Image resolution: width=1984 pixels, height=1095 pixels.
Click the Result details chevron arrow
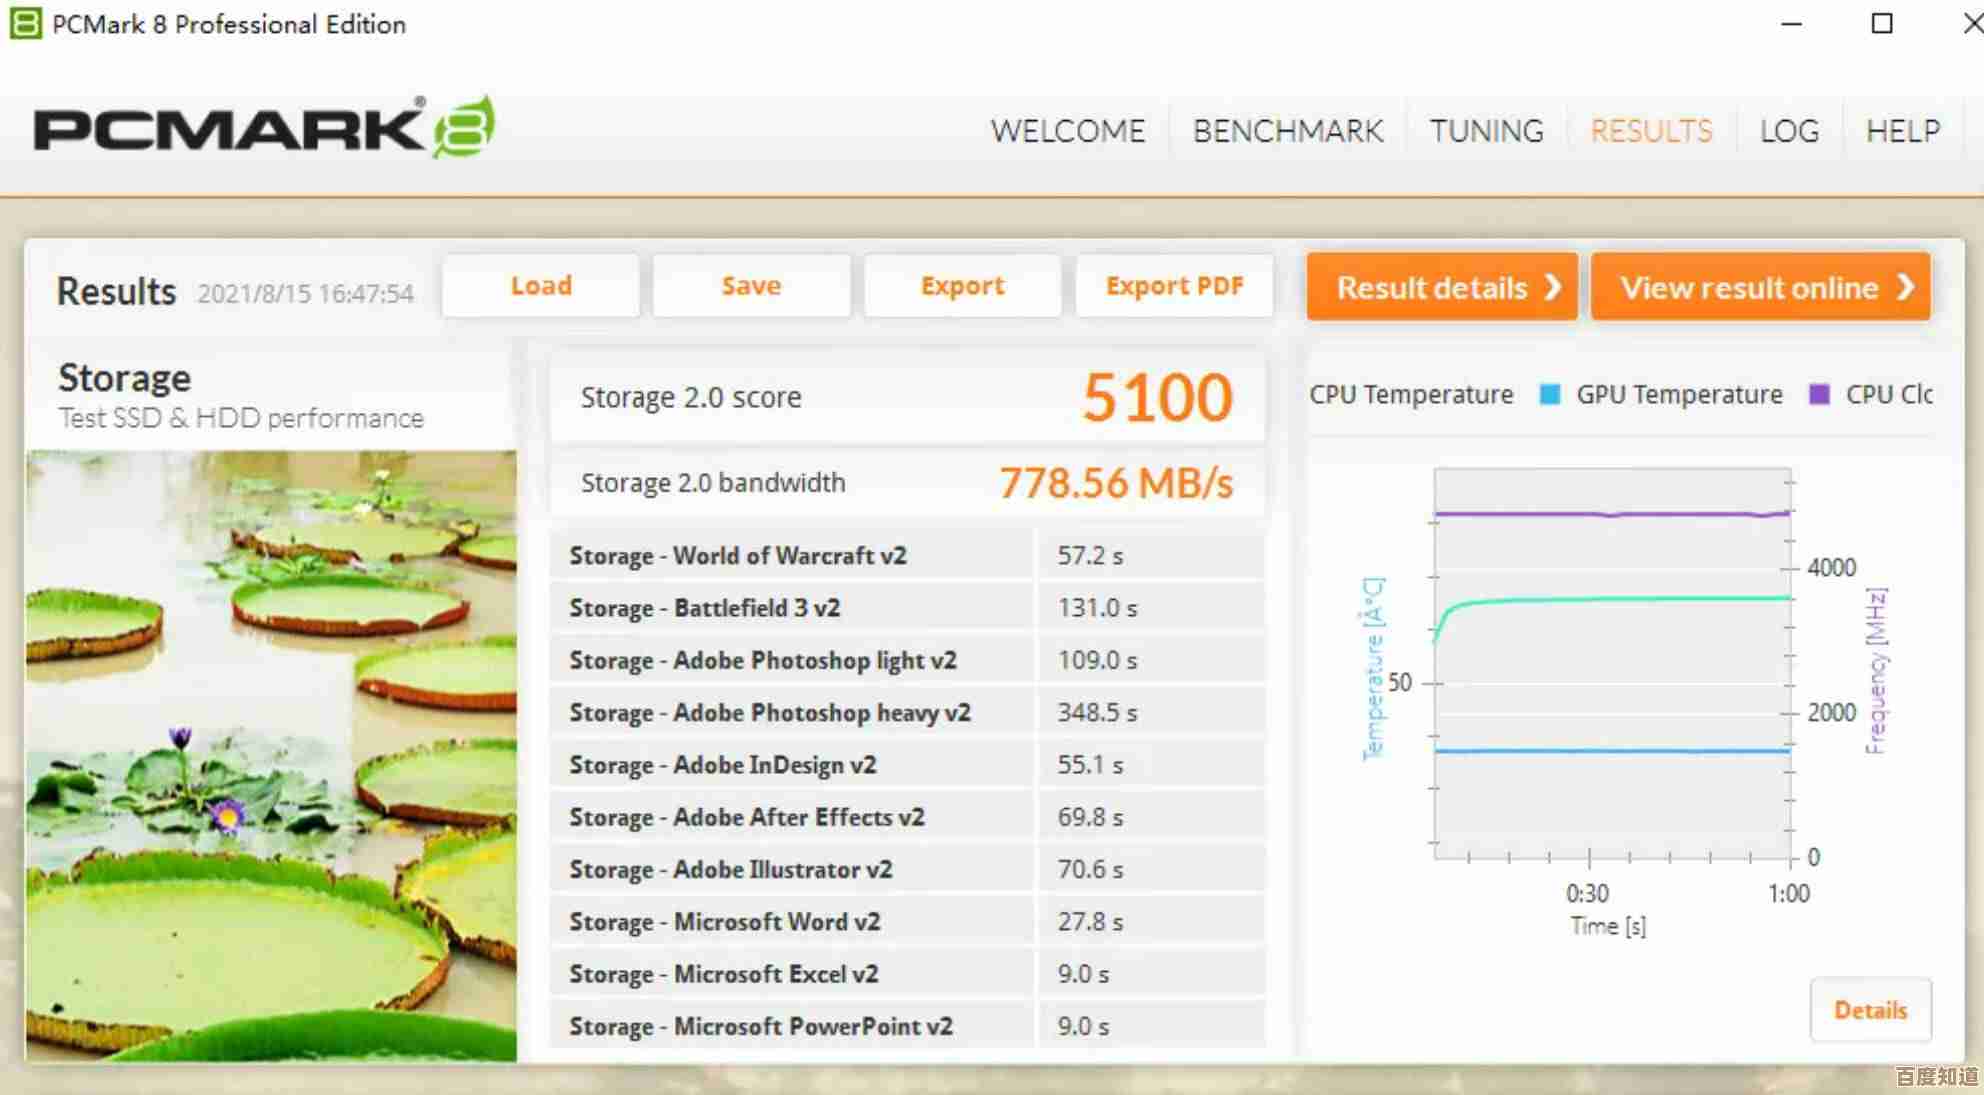1553,288
